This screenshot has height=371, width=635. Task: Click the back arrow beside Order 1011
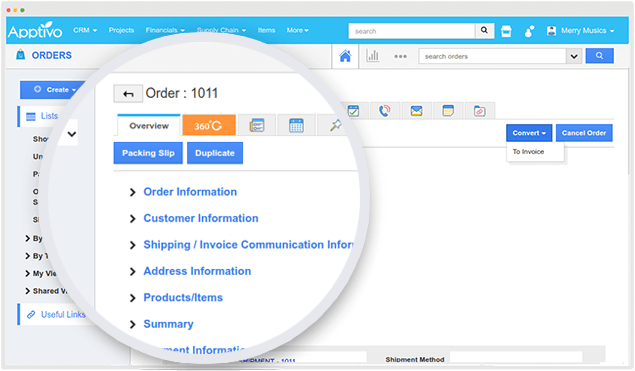click(128, 94)
